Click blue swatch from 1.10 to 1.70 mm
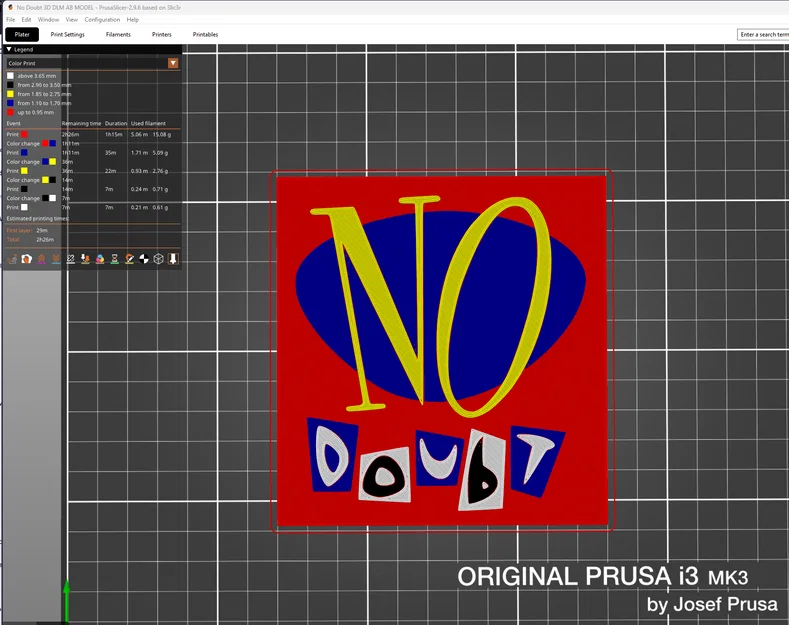The height and width of the screenshot is (625, 789). (x=10, y=103)
